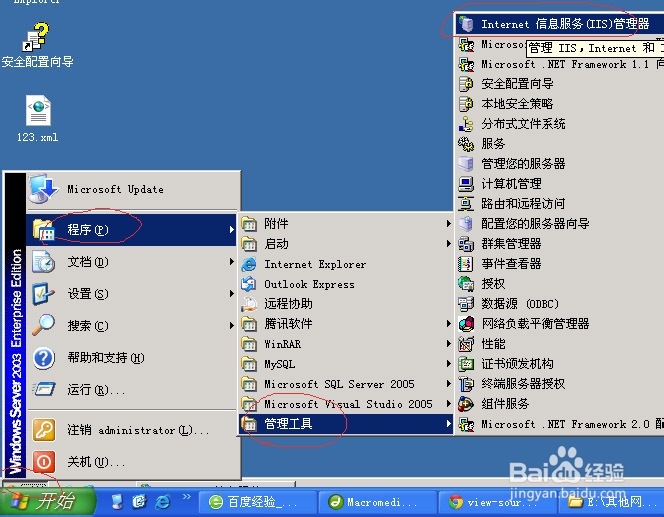Select the 安全配置向导 desktop shortcut
Screen dimensions: 664x517
pyautogui.click(x=37, y=45)
